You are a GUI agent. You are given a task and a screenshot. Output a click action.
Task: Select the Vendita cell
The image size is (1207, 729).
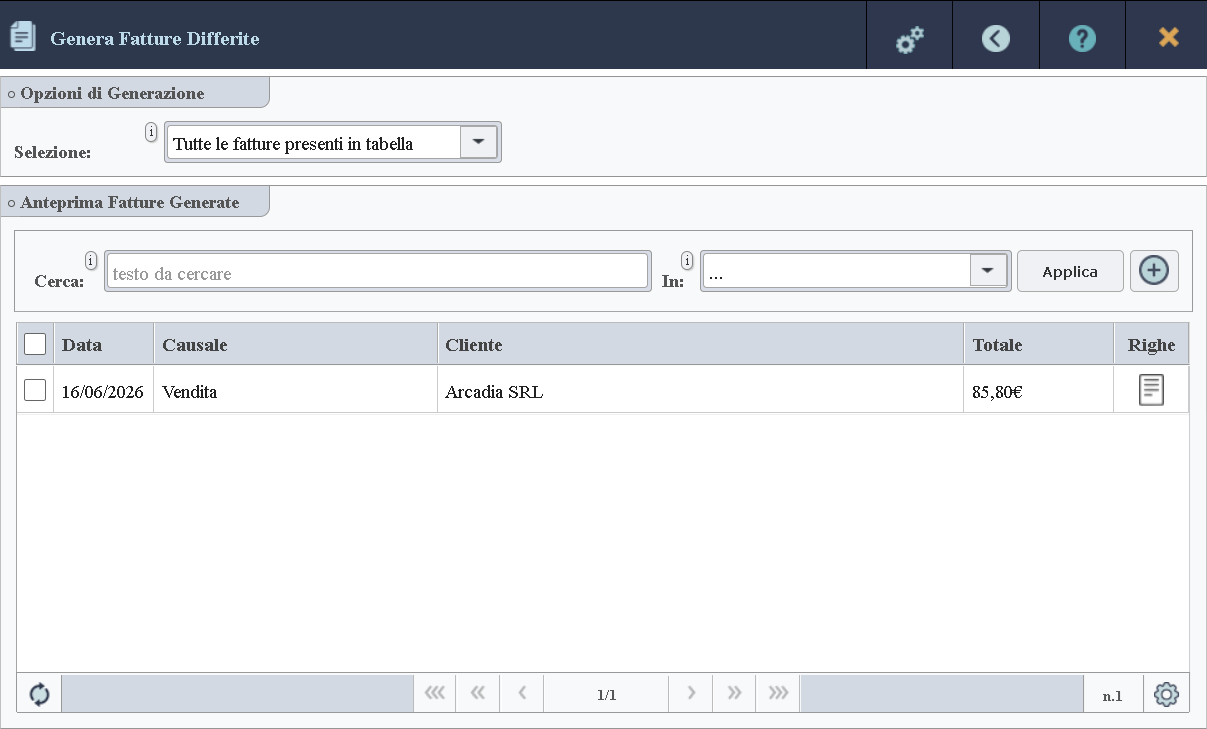[x=295, y=391]
